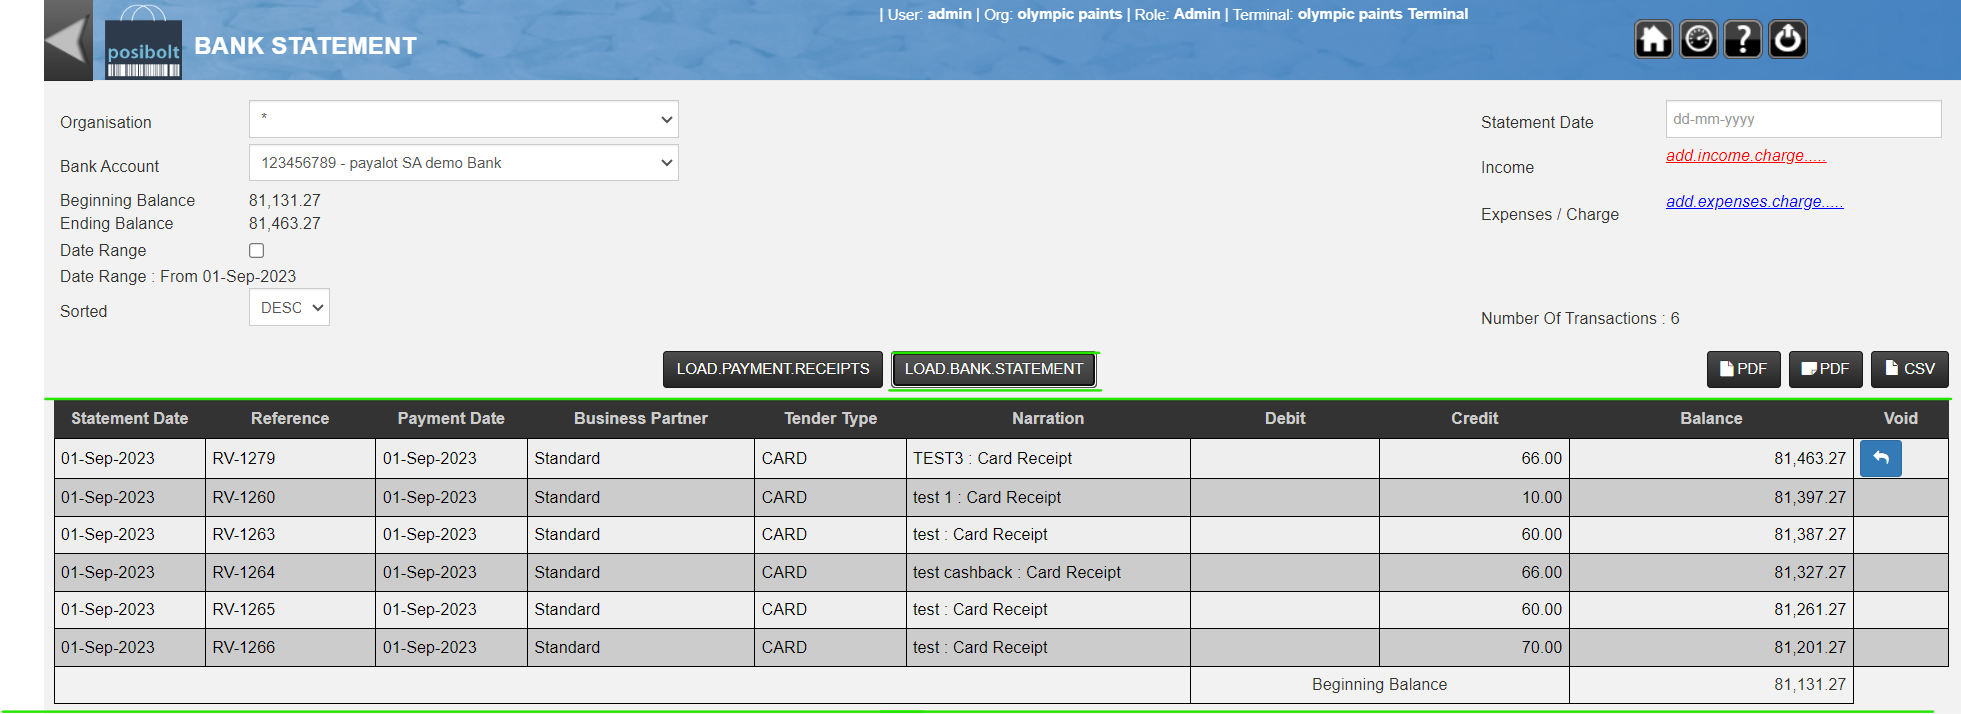Click the Debit column header
The height and width of the screenshot is (714, 1961).
(x=1285, y=419)
